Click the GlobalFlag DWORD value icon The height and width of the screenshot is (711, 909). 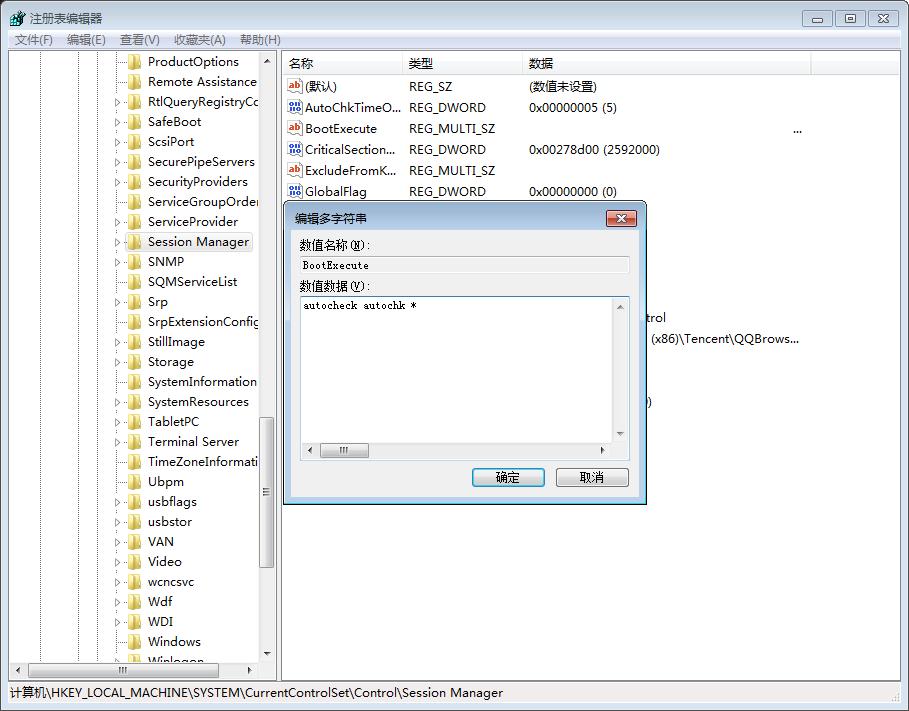(x=295, y=191)
